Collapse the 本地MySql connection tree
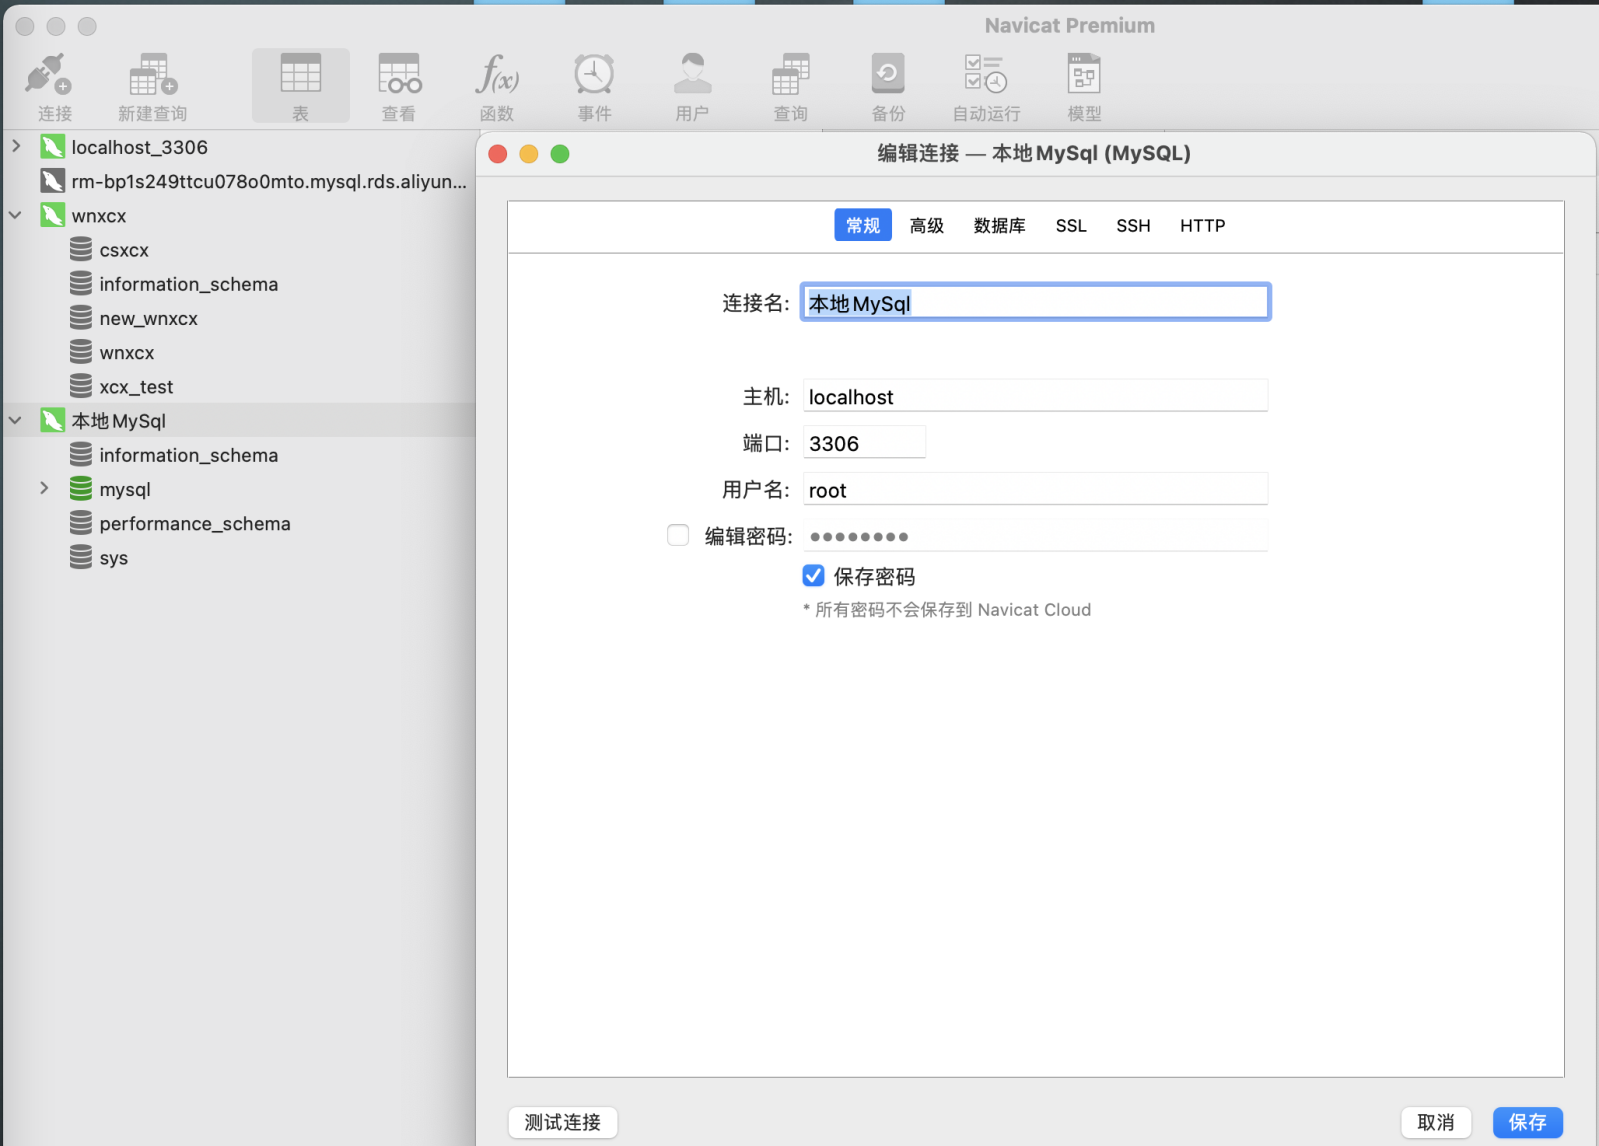The width and height of the screenshot is (1599, 1146). pyautogui.click(x=16, y=421)
